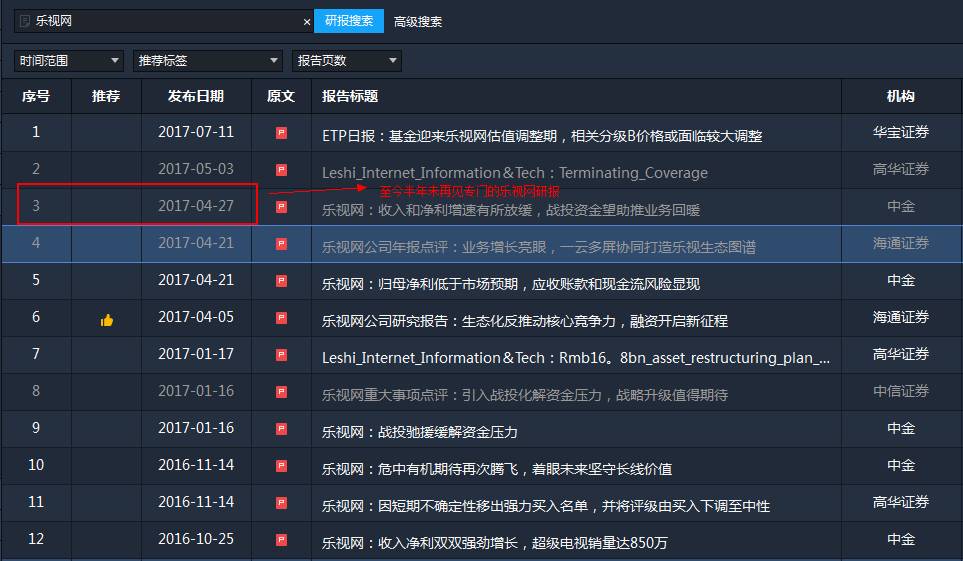Open the Terminating_Coverage report title
The height and width of the screenshot is (561, 963).
pyautogui.click(x=515, y=173)
